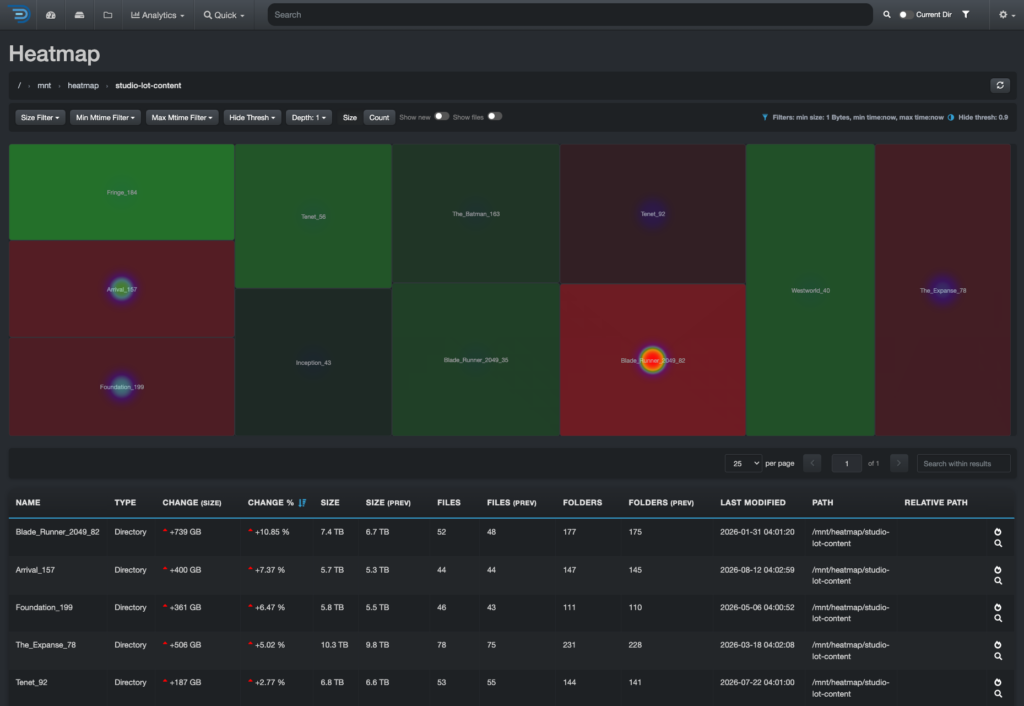Open the Depth: 1 dropdown

click(x=308, y=118)
